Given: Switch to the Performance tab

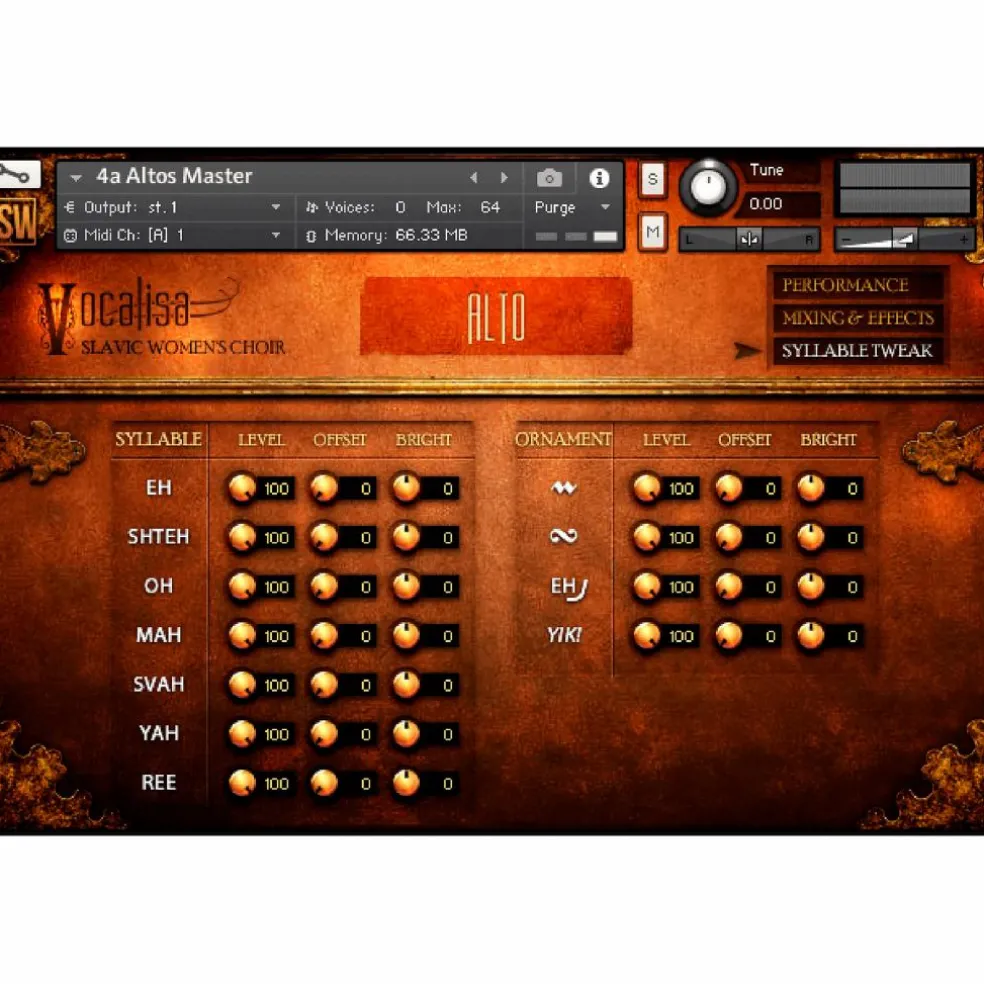Looking at the screenshot, I should click(x=857, y=286).
